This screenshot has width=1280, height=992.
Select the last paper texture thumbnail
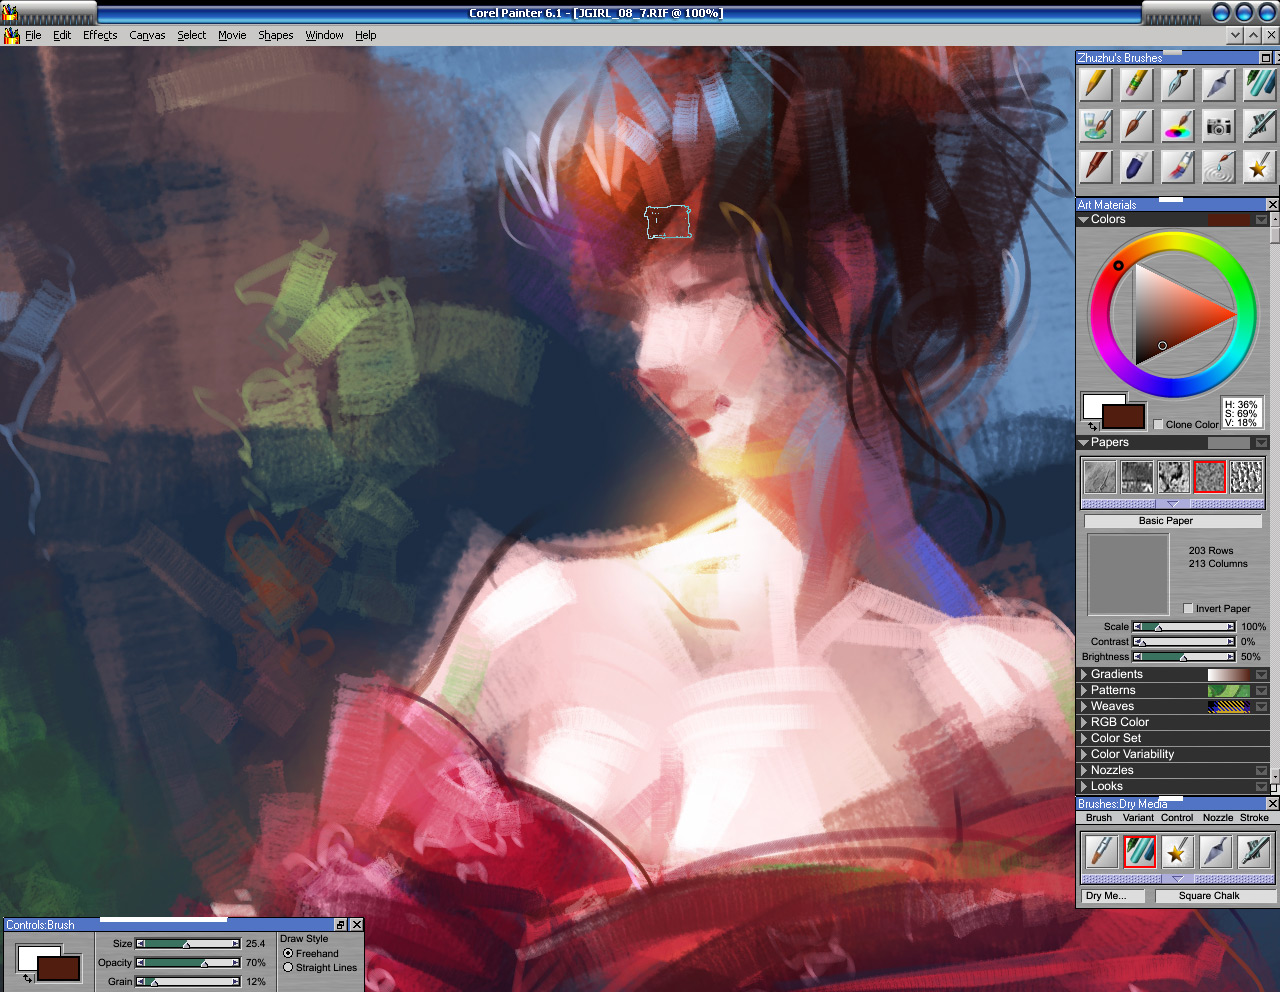(1247, 477)
